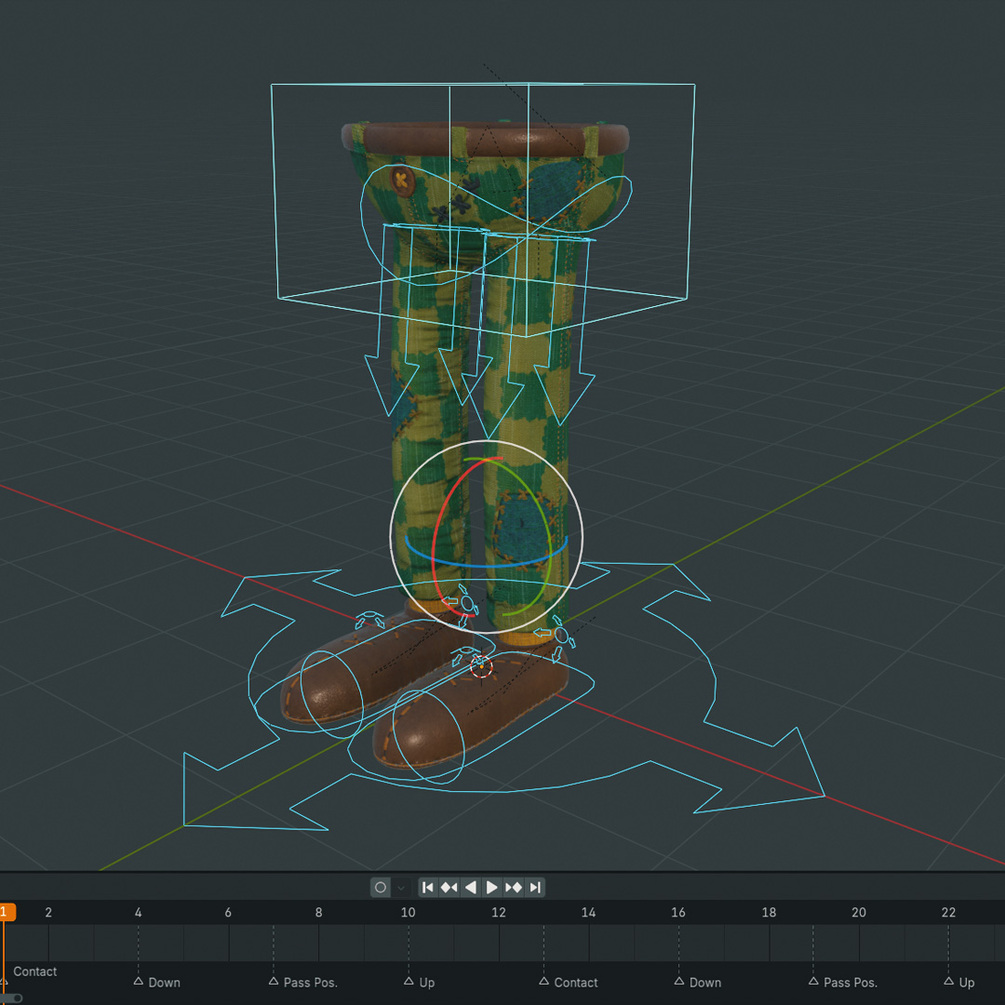Open the dropdown beside the record icon

(399, 888)
